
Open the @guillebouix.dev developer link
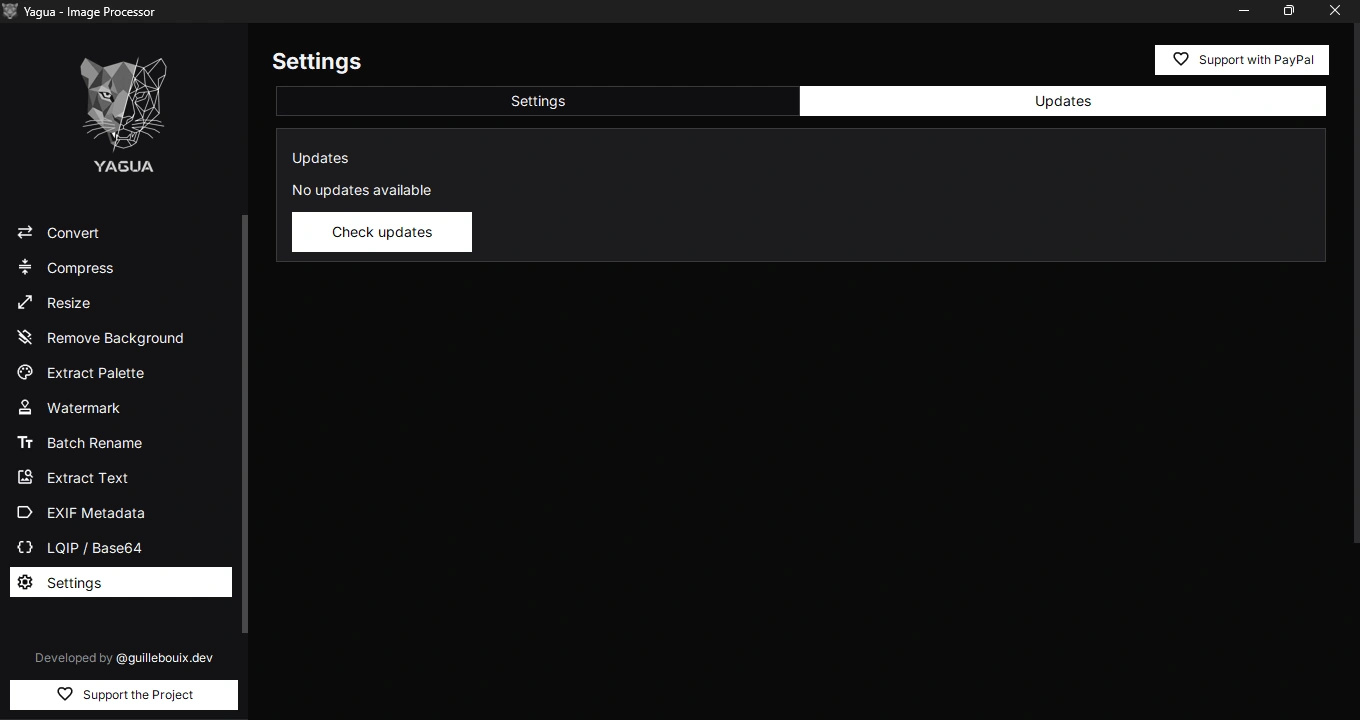pos(164,658)
